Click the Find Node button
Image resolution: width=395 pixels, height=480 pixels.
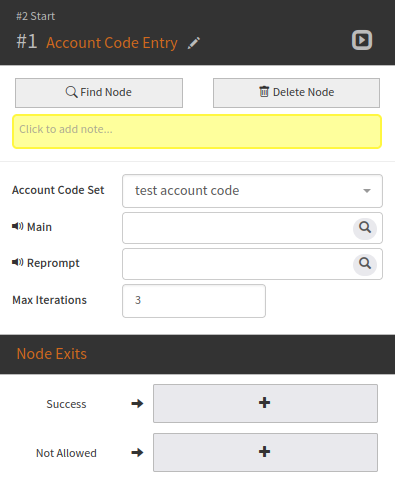(99, 93)
